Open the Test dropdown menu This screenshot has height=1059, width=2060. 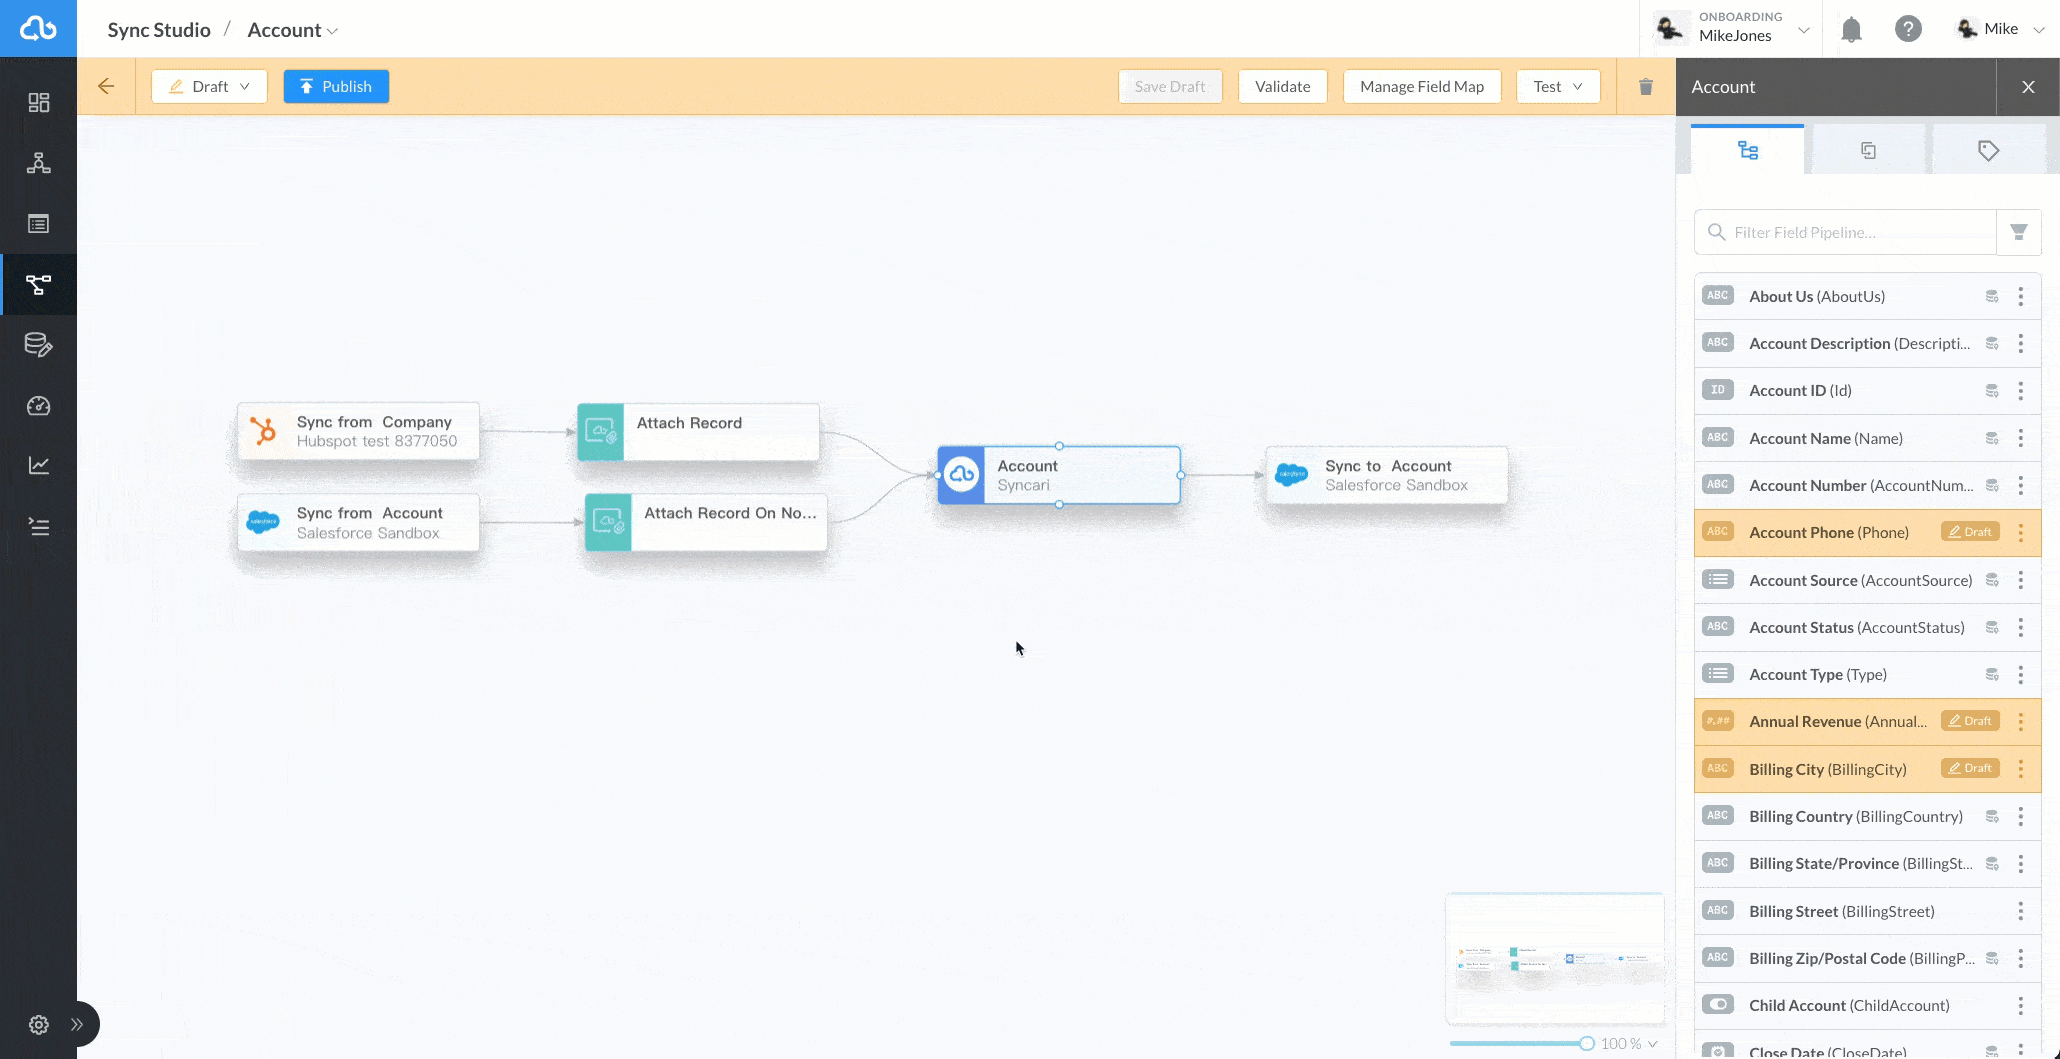click(x=1558, y=86)
